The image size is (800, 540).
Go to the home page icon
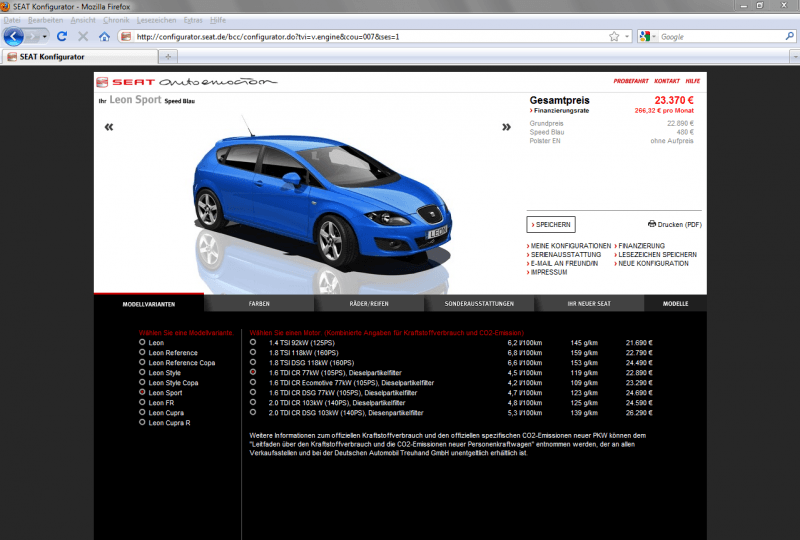pyautogui.click(x=104, y=36)
